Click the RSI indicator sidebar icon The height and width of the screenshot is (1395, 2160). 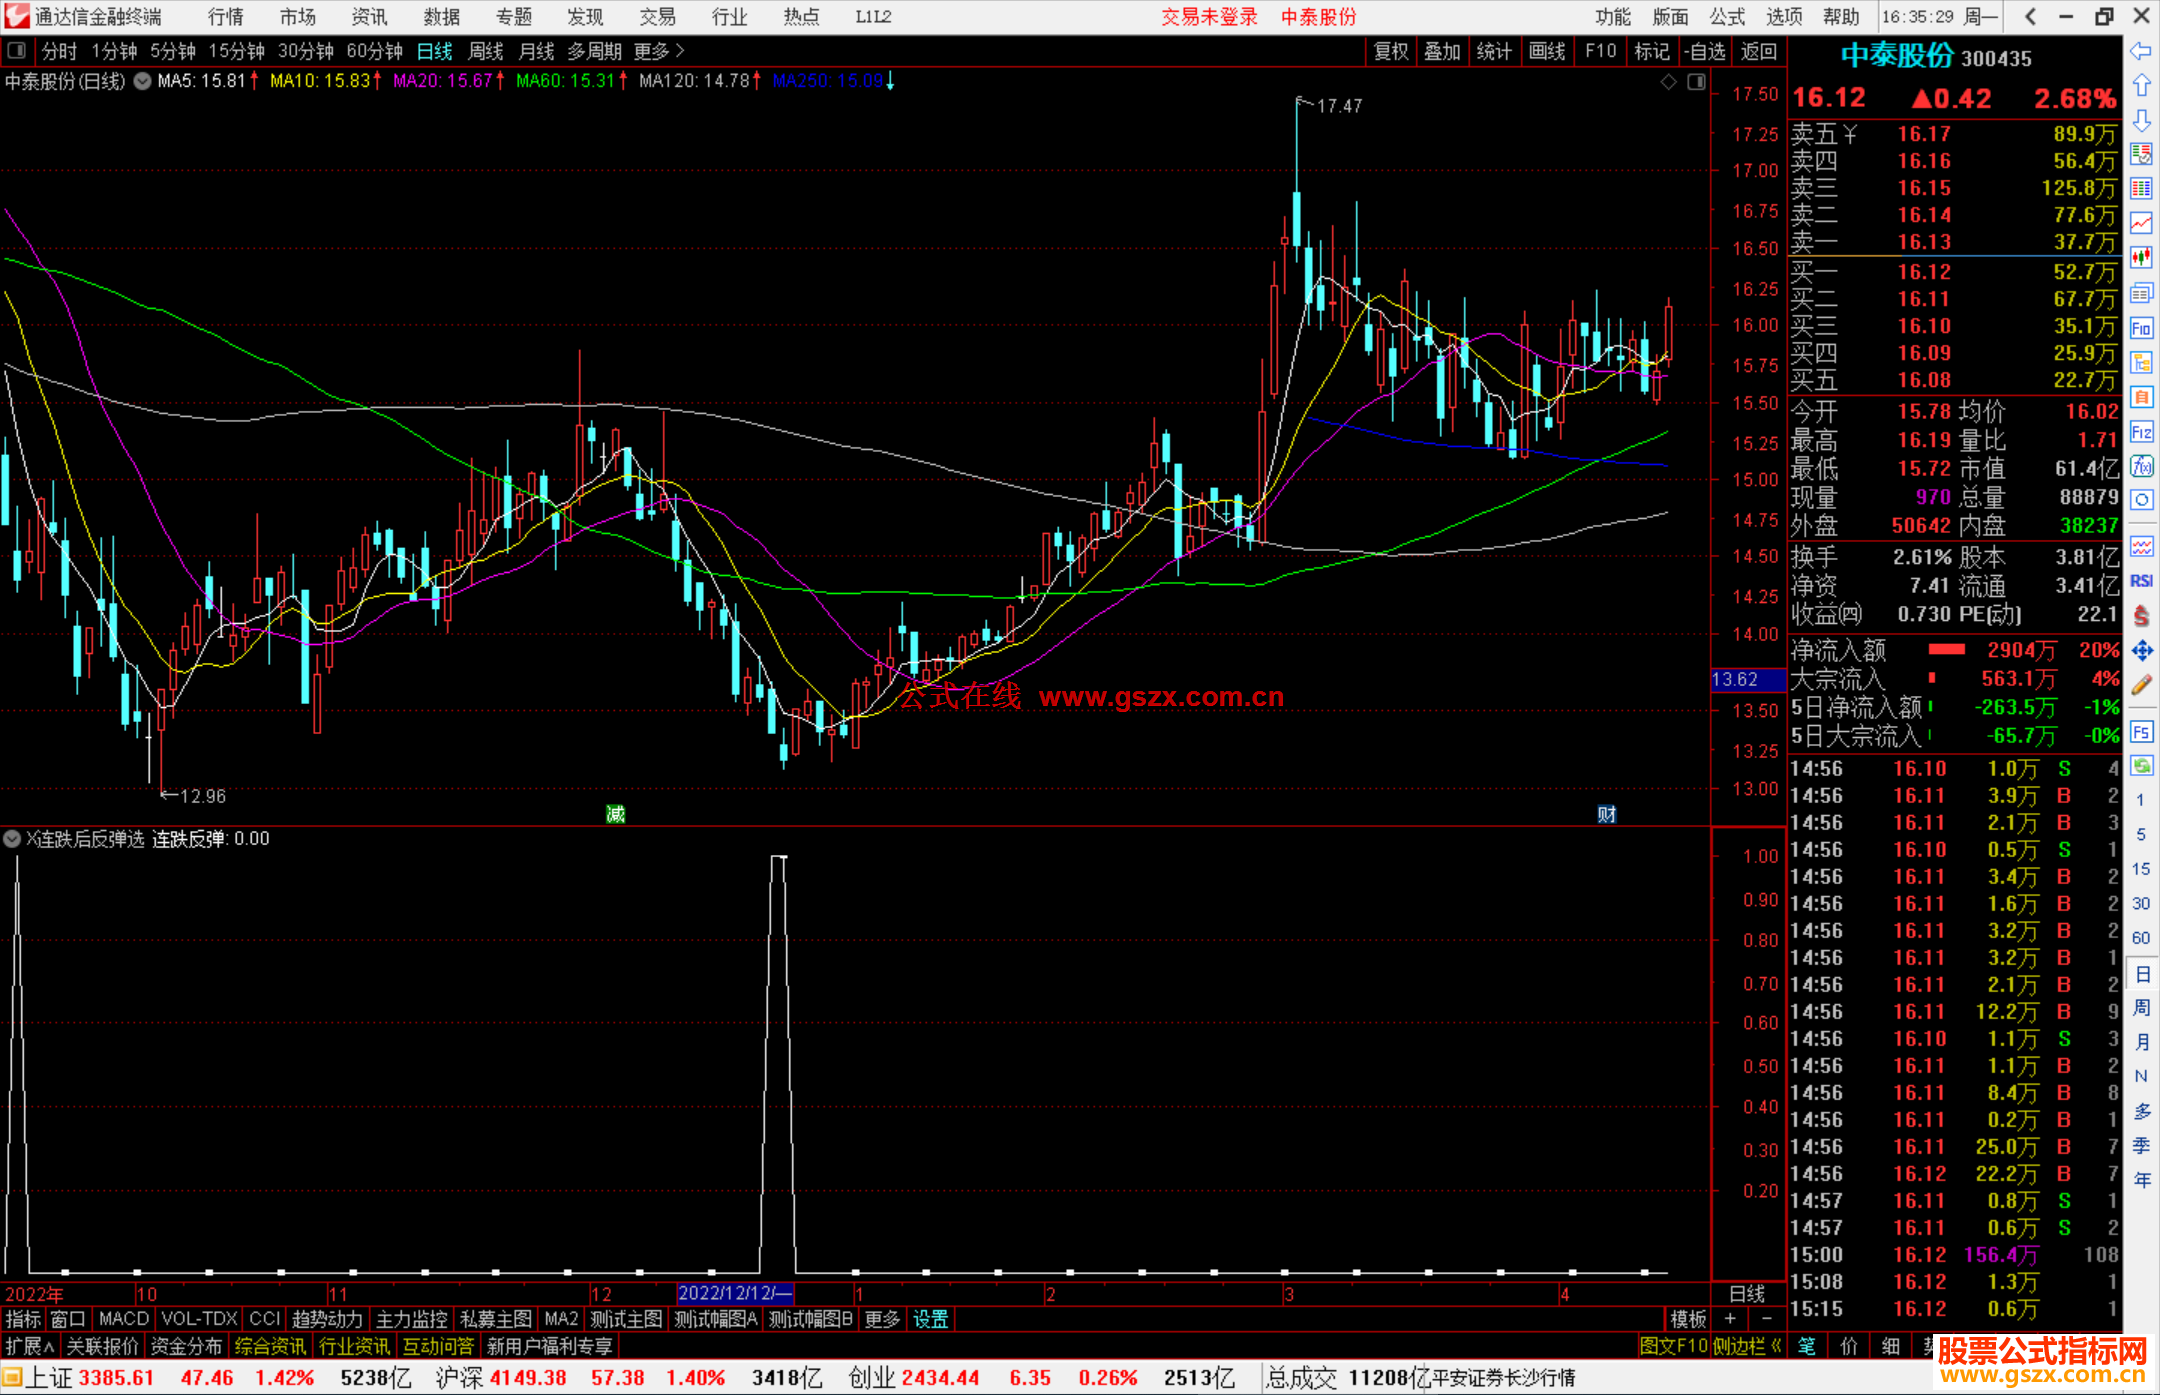coord(2141,581)
